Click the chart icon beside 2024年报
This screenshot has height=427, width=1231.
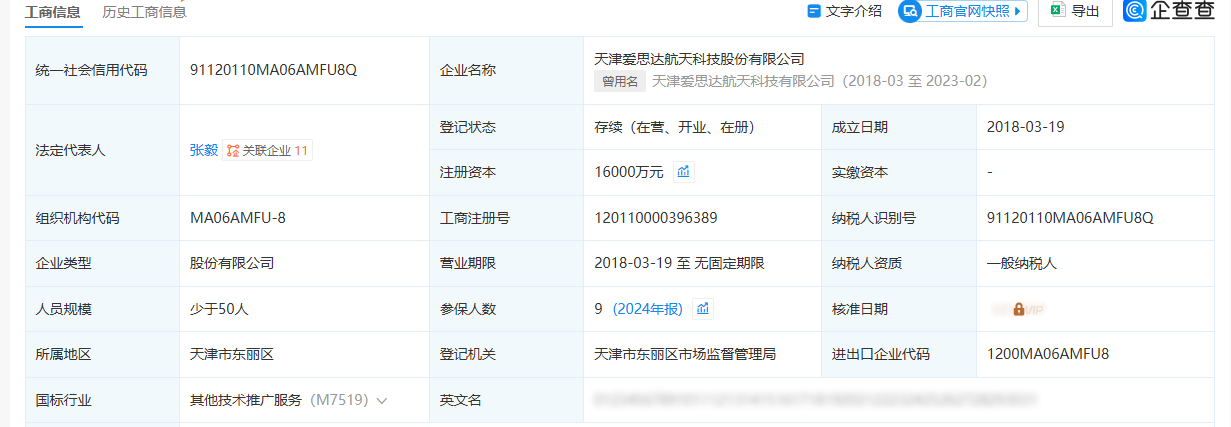click(703, 309)
